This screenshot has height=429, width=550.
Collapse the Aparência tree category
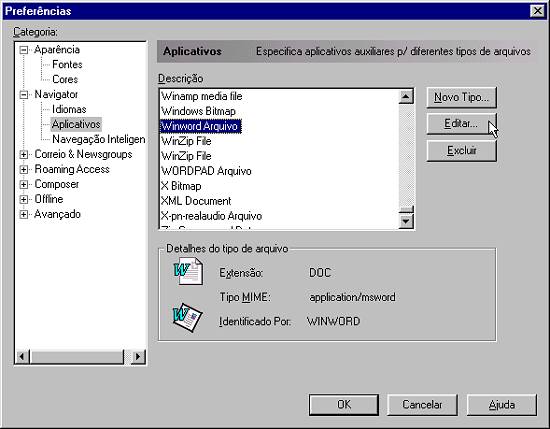24,50
